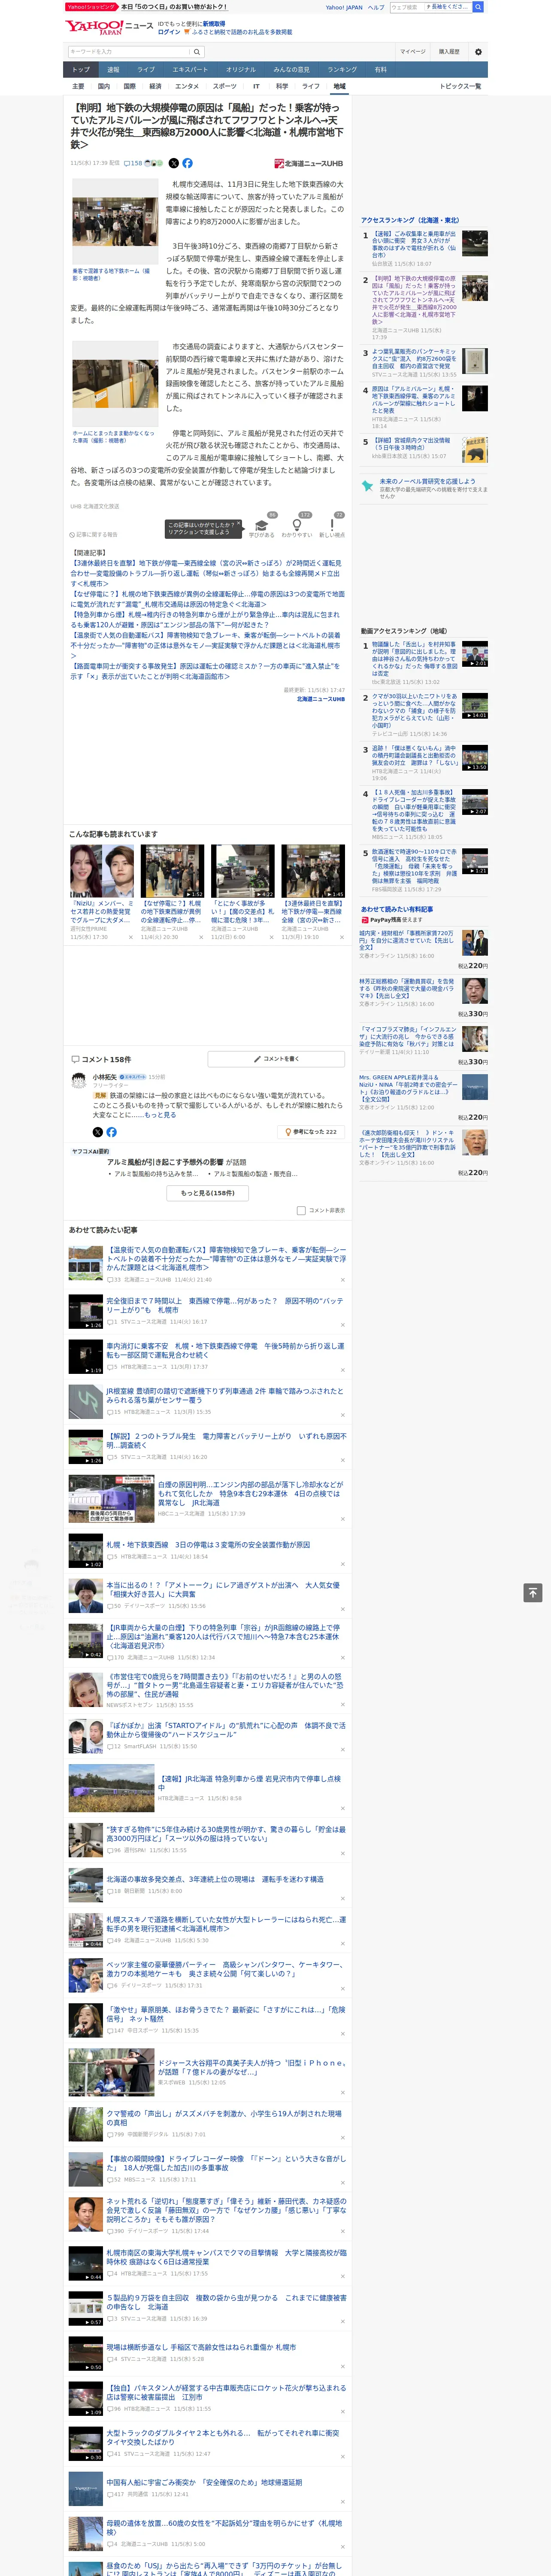Click the blue search button in the top bar

478,7
